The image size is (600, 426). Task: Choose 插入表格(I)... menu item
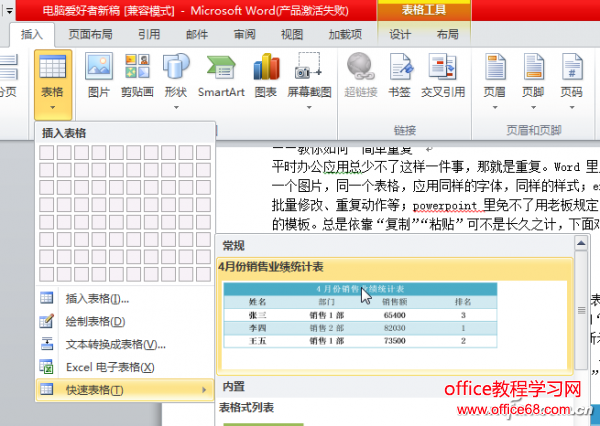(x=124, y=299)
